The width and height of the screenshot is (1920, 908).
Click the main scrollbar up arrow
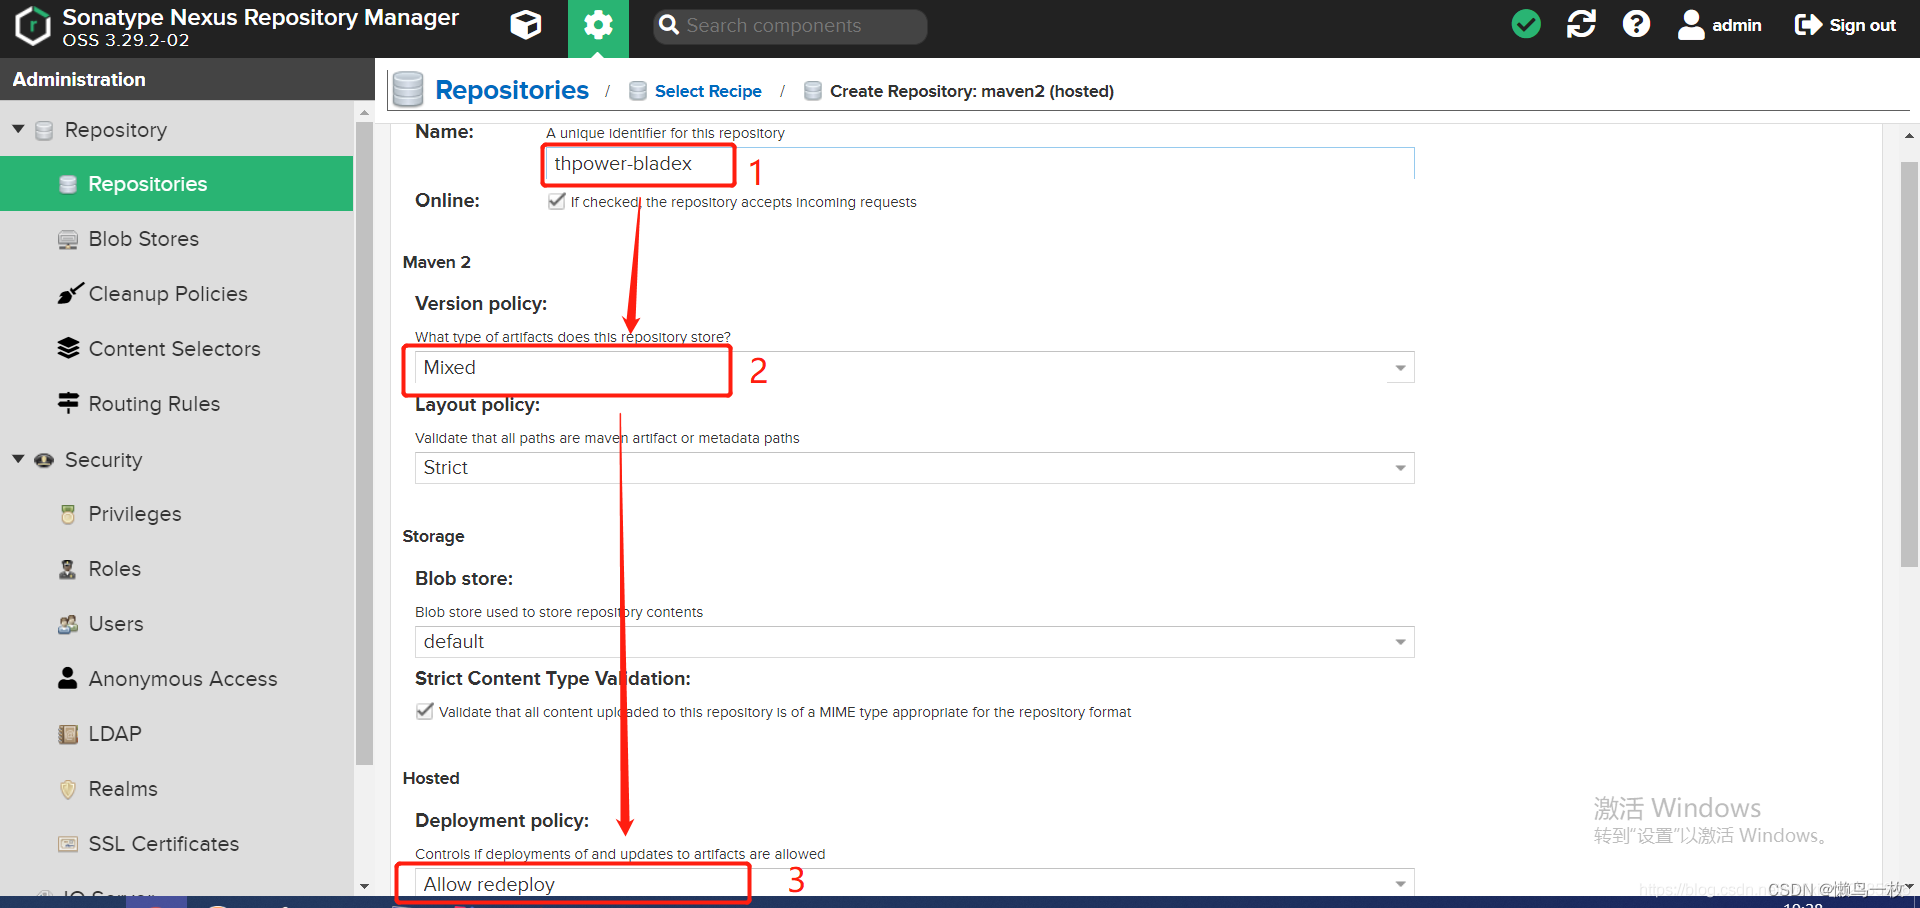(1909, 135)
